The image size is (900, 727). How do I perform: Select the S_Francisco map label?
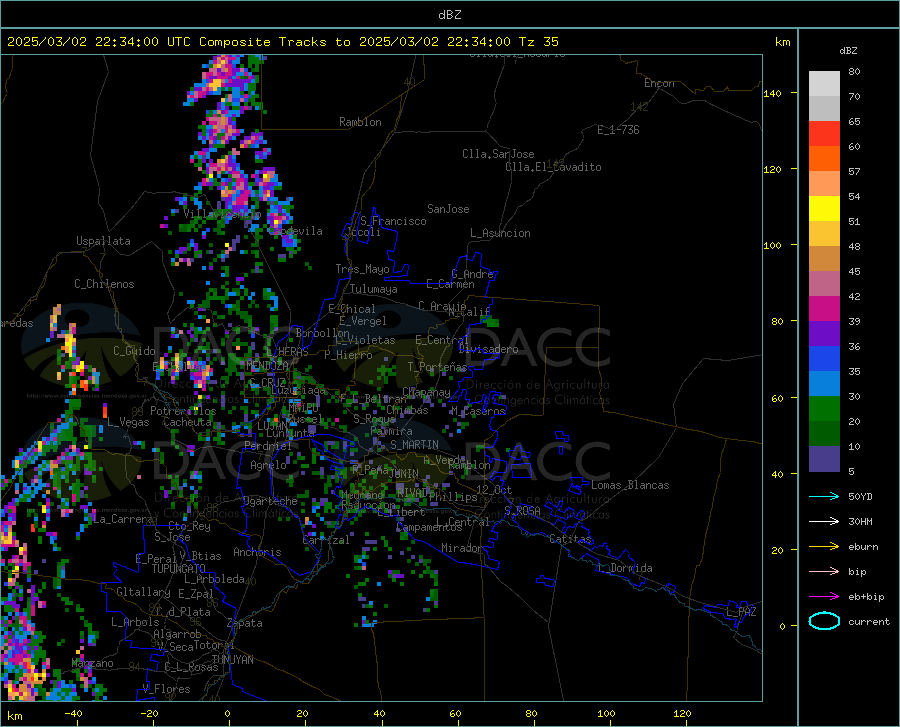(393, 221)
